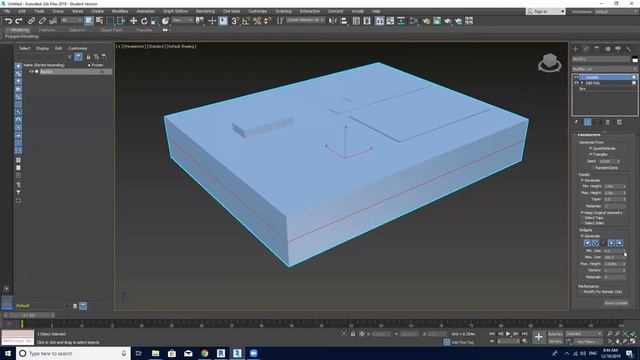
Task: Click the ViewCube in the viewport
Action: (x=550, y=62)
